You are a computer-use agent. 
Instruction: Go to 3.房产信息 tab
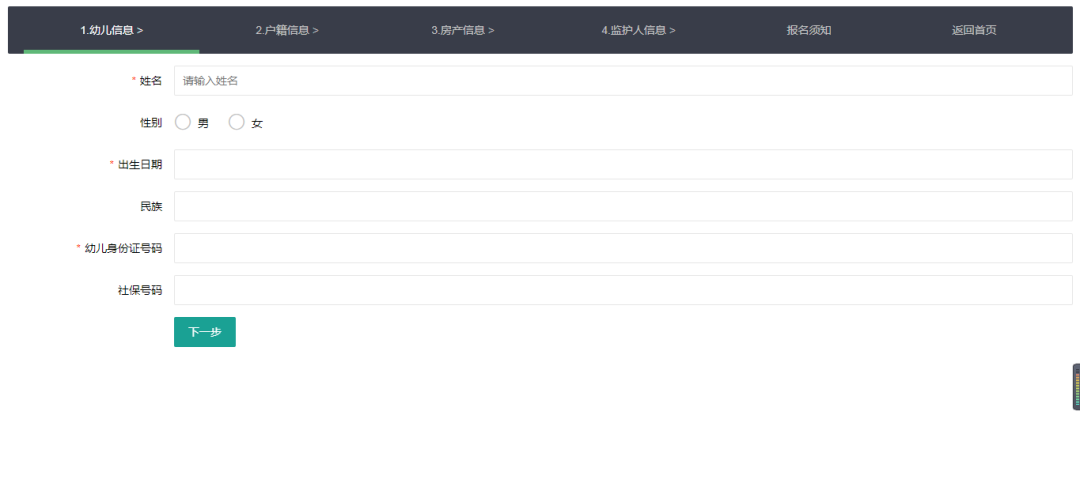(463, 30)
